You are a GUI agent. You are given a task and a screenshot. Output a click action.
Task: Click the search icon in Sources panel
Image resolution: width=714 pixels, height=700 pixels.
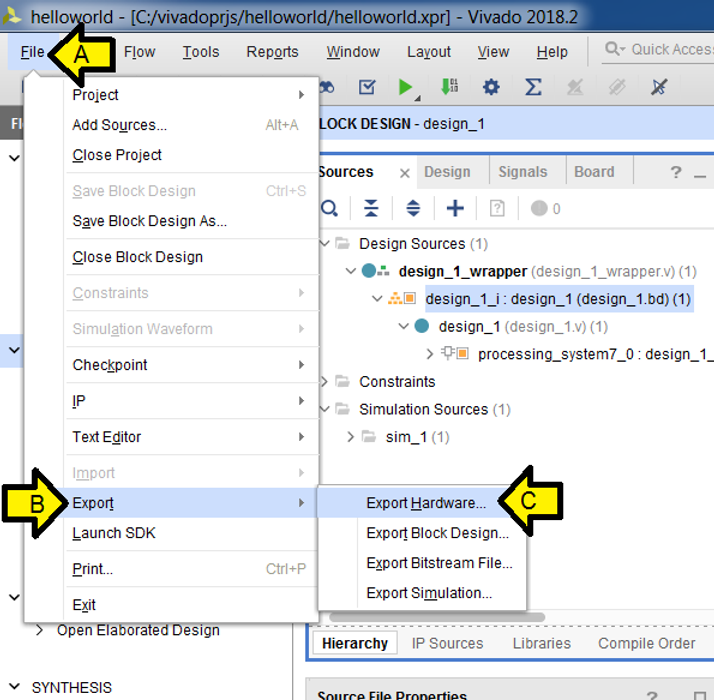329,208
